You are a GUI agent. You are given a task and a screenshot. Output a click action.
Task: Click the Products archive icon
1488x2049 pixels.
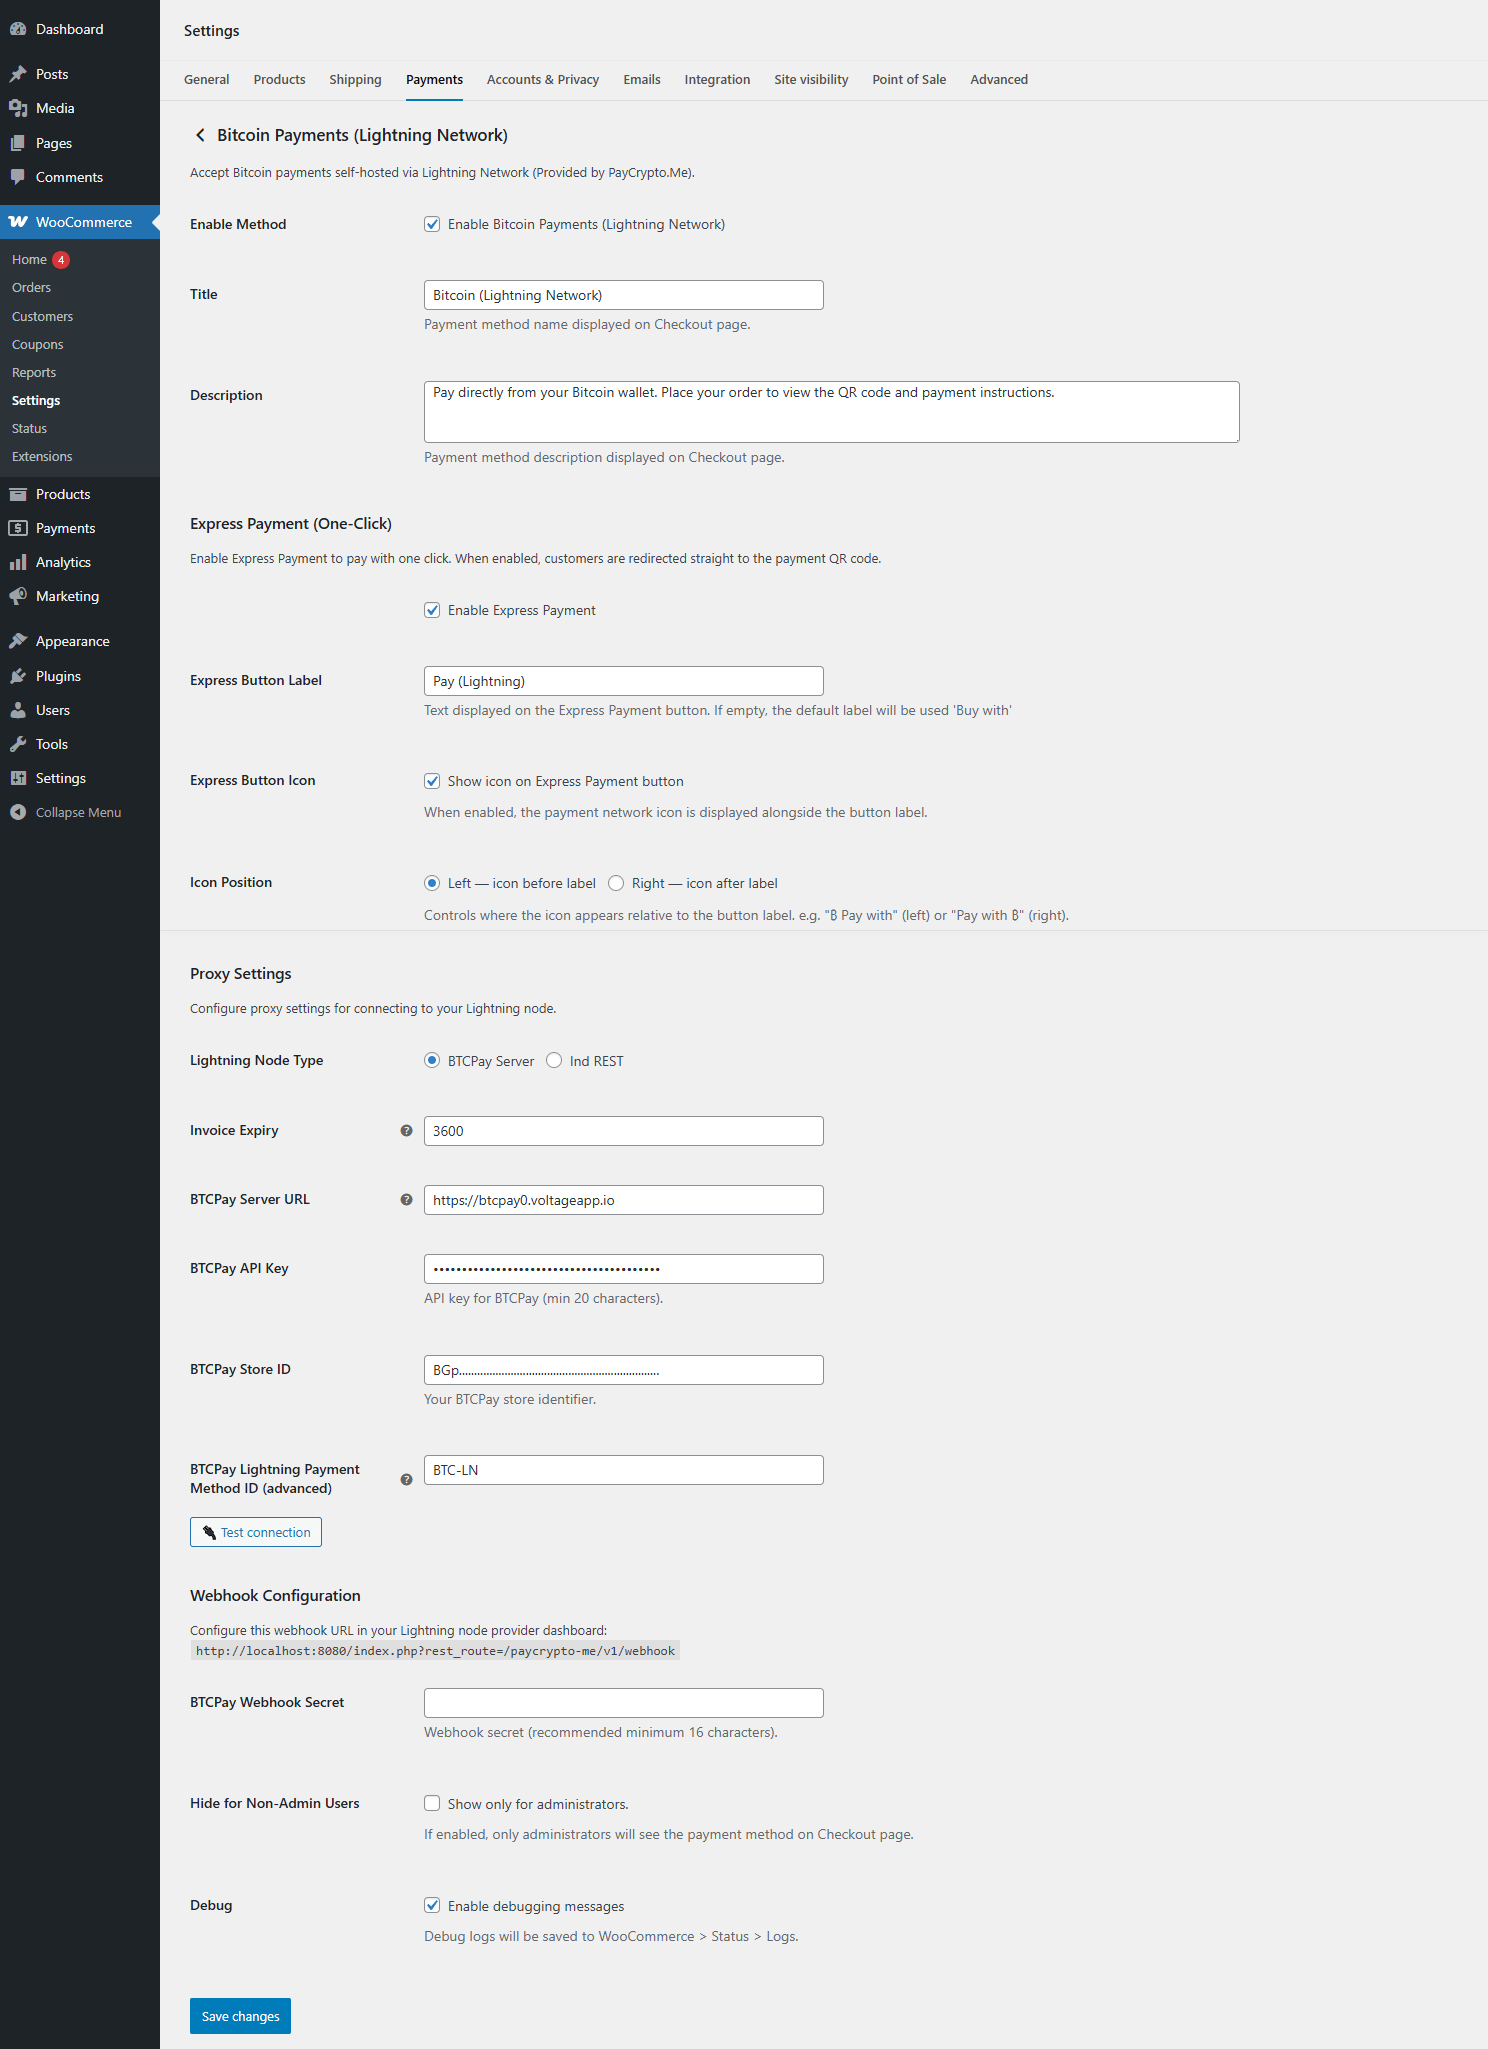pos(18,494)
